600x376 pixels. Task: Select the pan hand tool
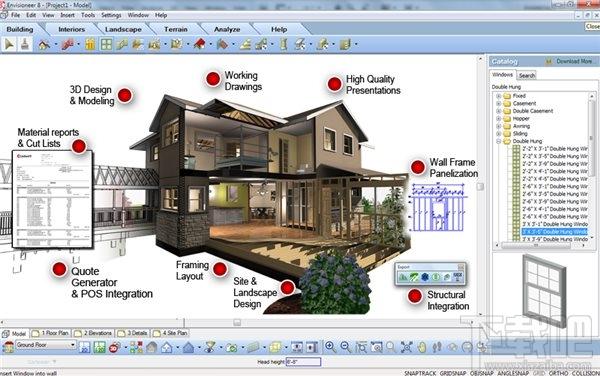click(x=422, y=347)
